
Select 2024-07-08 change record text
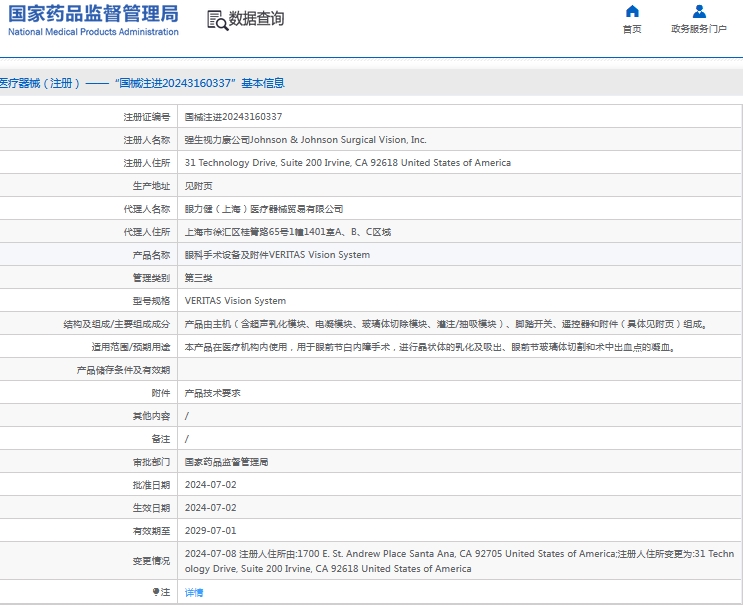pyautogui.click(x=459, y=561)
